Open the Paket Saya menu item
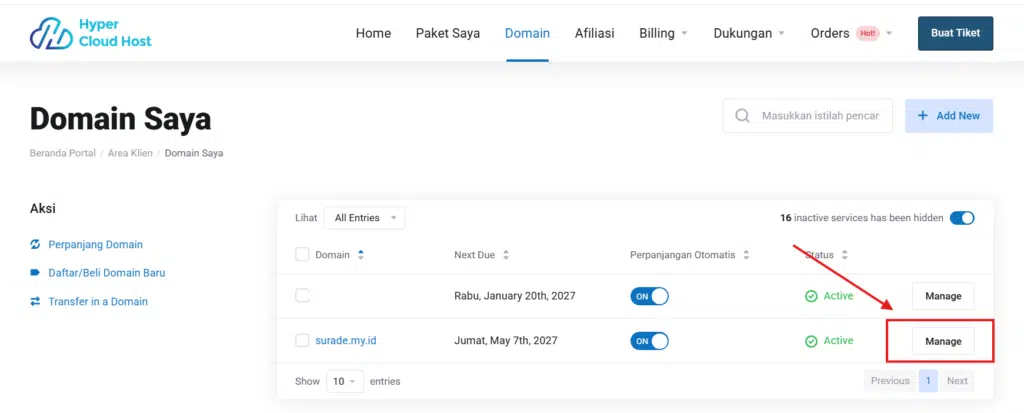Image resolution: width=1024 pixels, height=413 pixels. [448, 33]
